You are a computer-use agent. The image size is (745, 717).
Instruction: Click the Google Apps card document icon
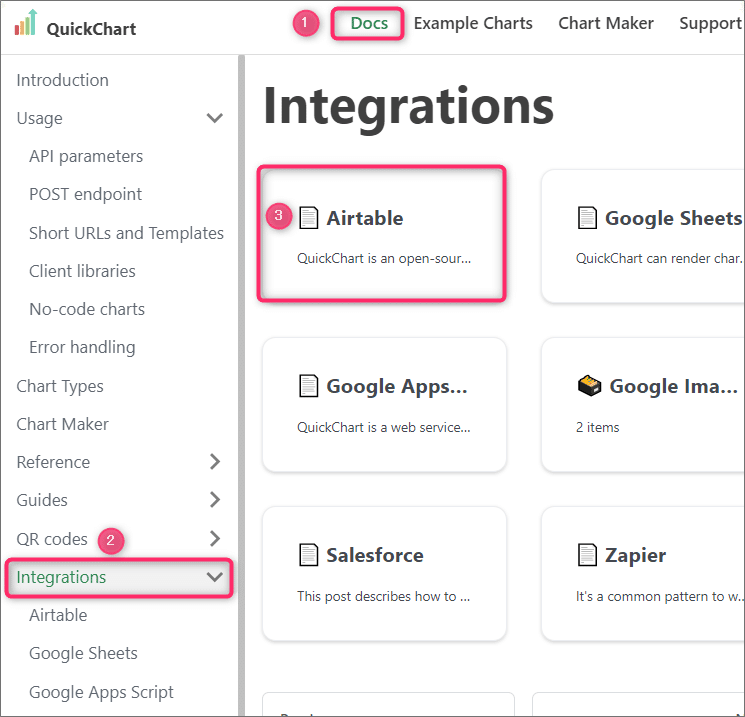(308, 386)
